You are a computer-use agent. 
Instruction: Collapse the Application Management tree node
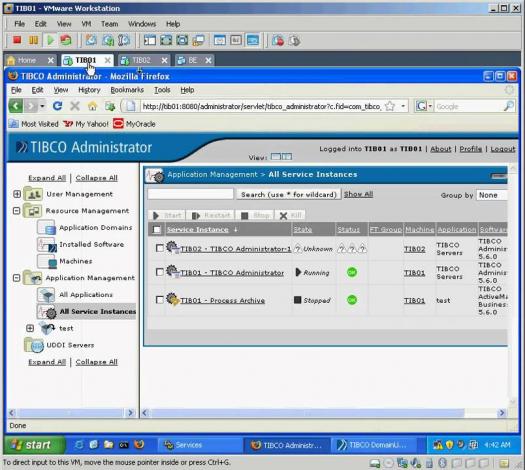pos(16,278)
